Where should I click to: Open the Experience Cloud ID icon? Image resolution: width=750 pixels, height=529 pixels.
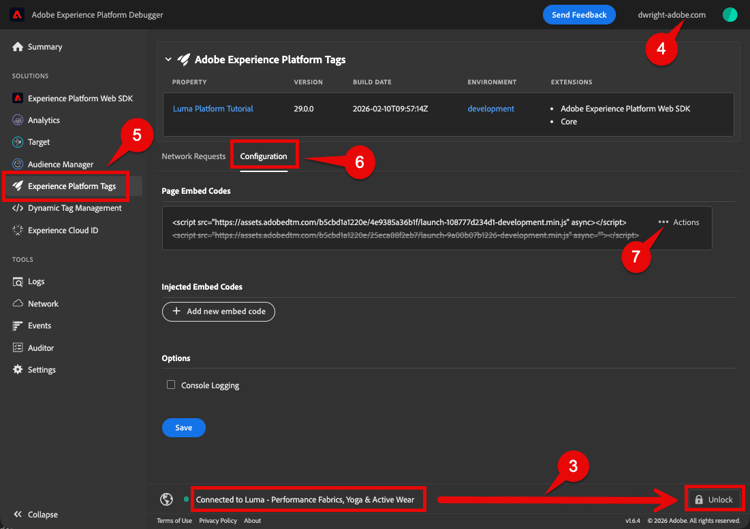(18, 230)
